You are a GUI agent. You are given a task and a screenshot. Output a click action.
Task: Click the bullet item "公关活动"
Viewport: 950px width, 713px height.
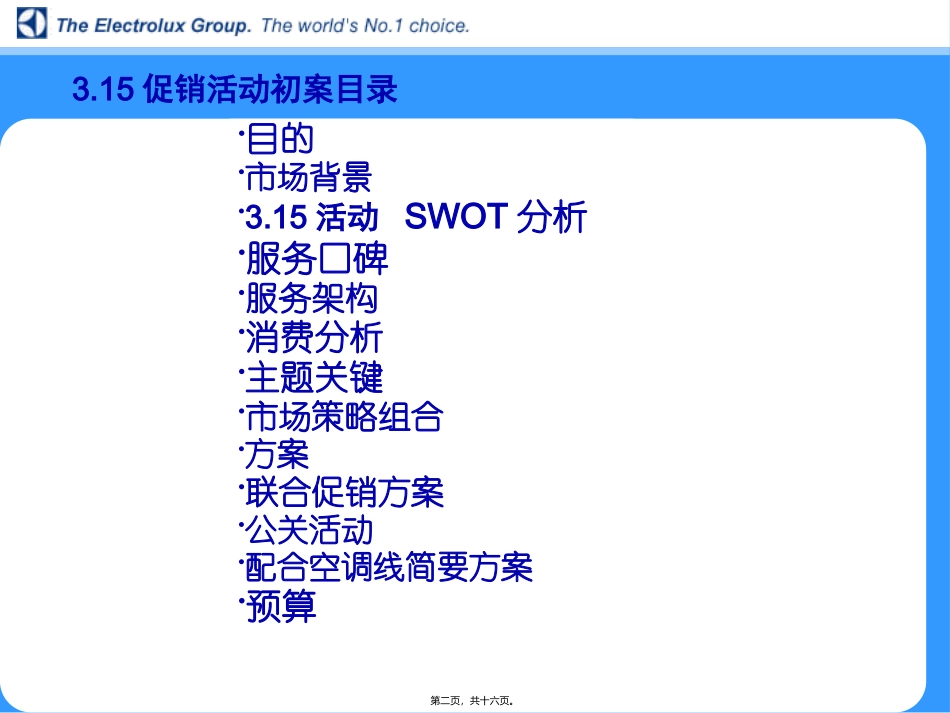click(x=309, y=530)
